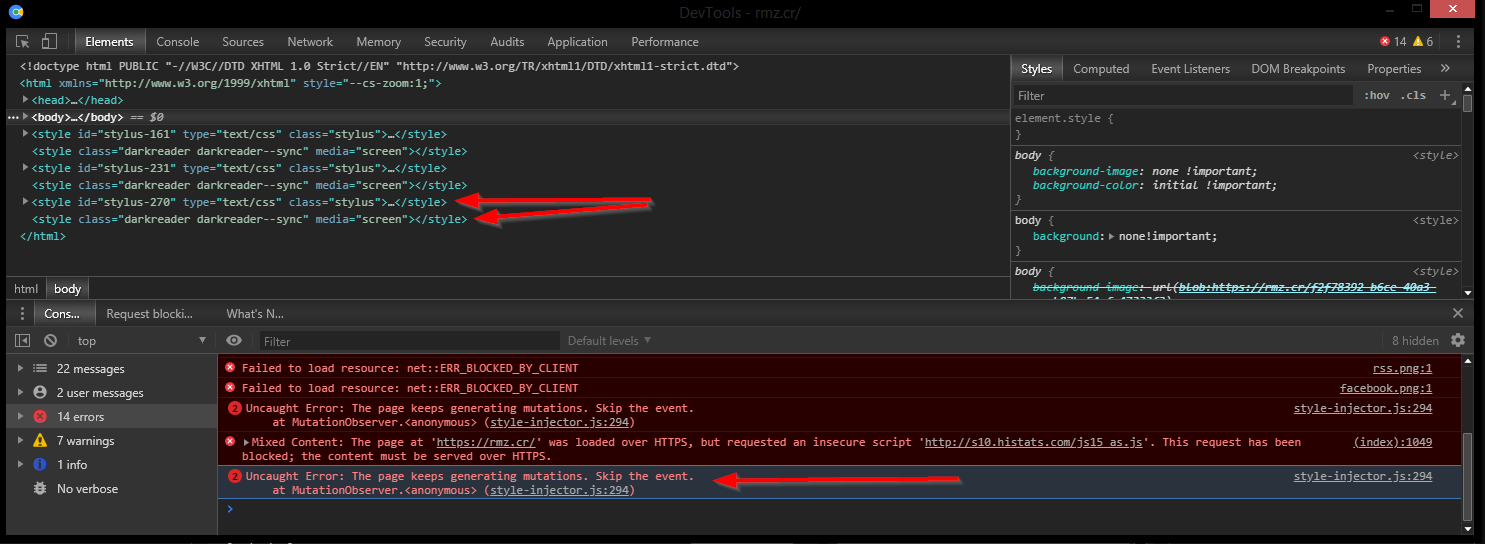Clear the console with the ban icon
This screenshot has height=544, width=1485.
point(50,340)
